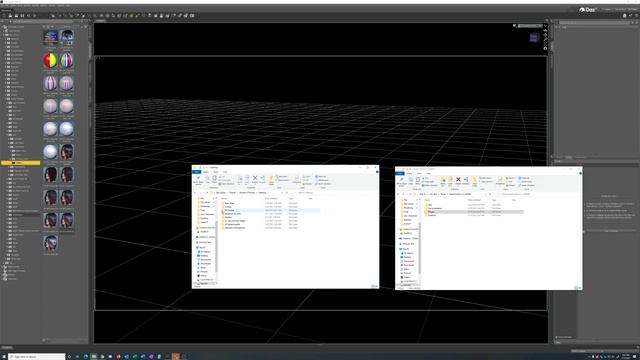Open Desktop in eight-folder explorer navigation pane
This screenshot has width=640, height=360.
click(x=203, y=256)
